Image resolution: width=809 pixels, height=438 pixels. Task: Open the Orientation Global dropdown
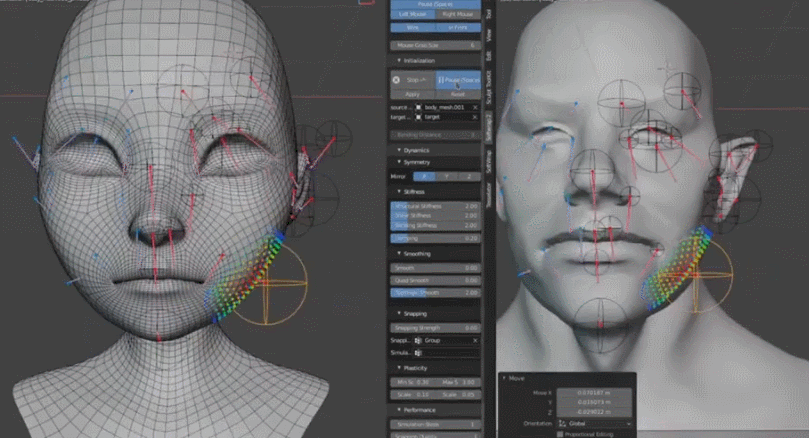pos(594,424)
